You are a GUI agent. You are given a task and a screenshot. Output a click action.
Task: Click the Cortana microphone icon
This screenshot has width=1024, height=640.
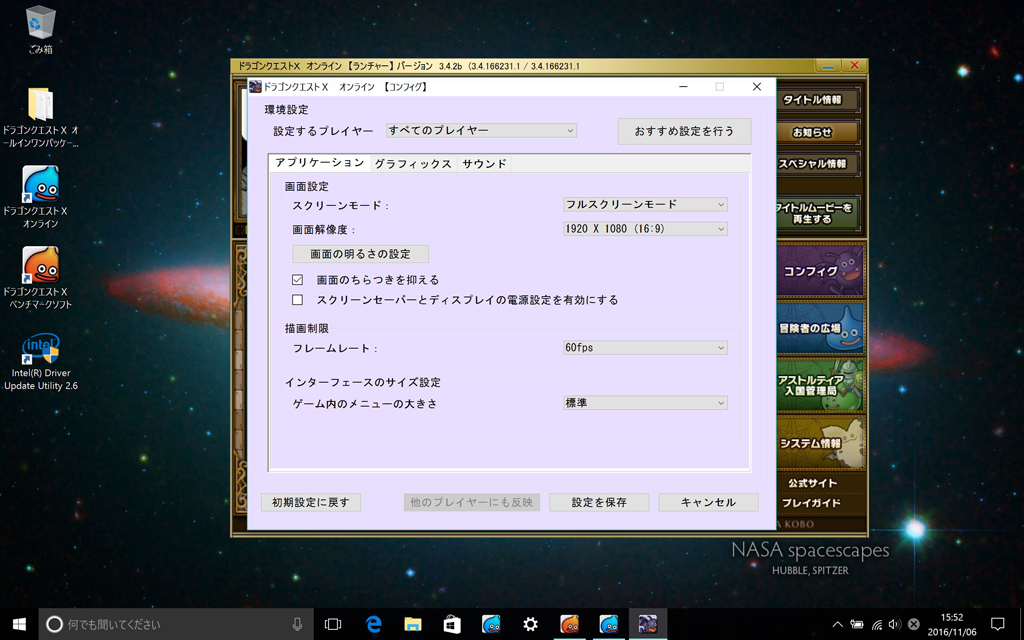(297, 624)
